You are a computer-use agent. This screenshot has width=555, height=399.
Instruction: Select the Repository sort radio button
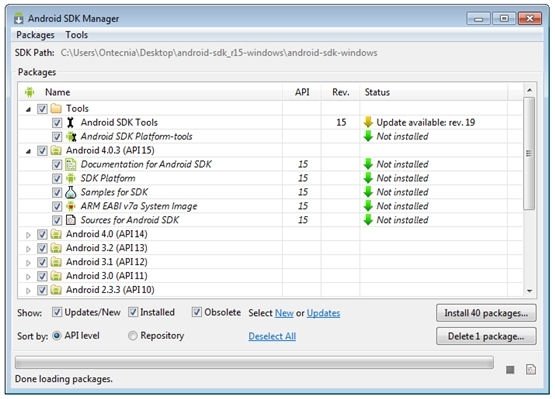pos(132,336)
